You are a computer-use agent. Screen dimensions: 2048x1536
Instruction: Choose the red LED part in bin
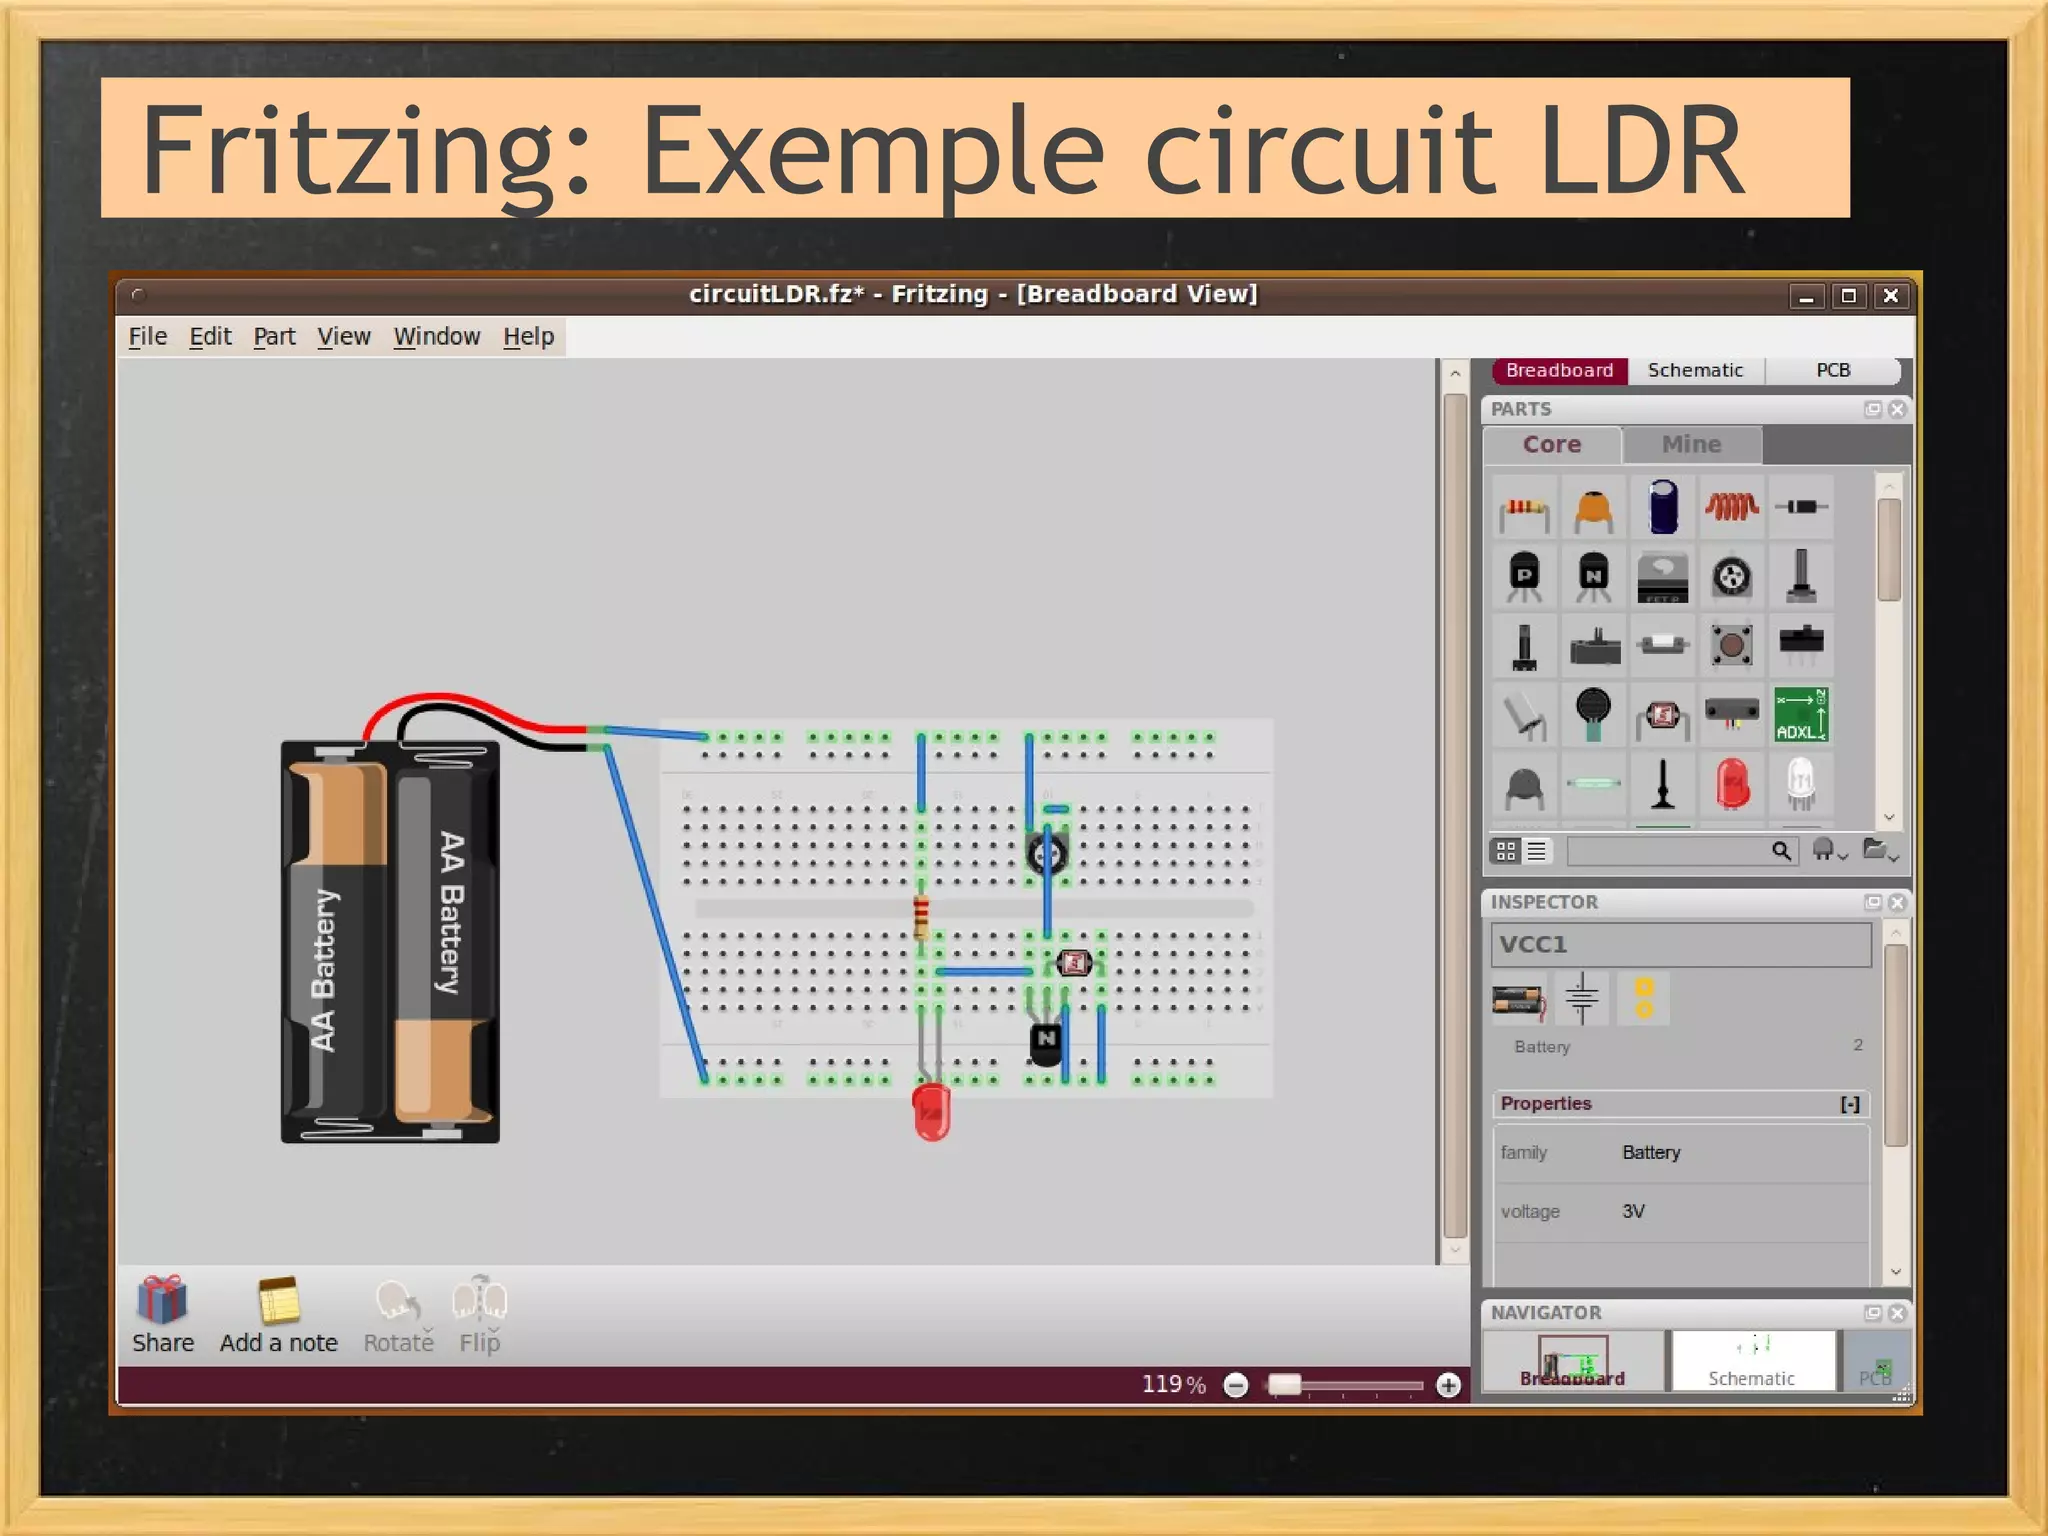[1732, 784]
